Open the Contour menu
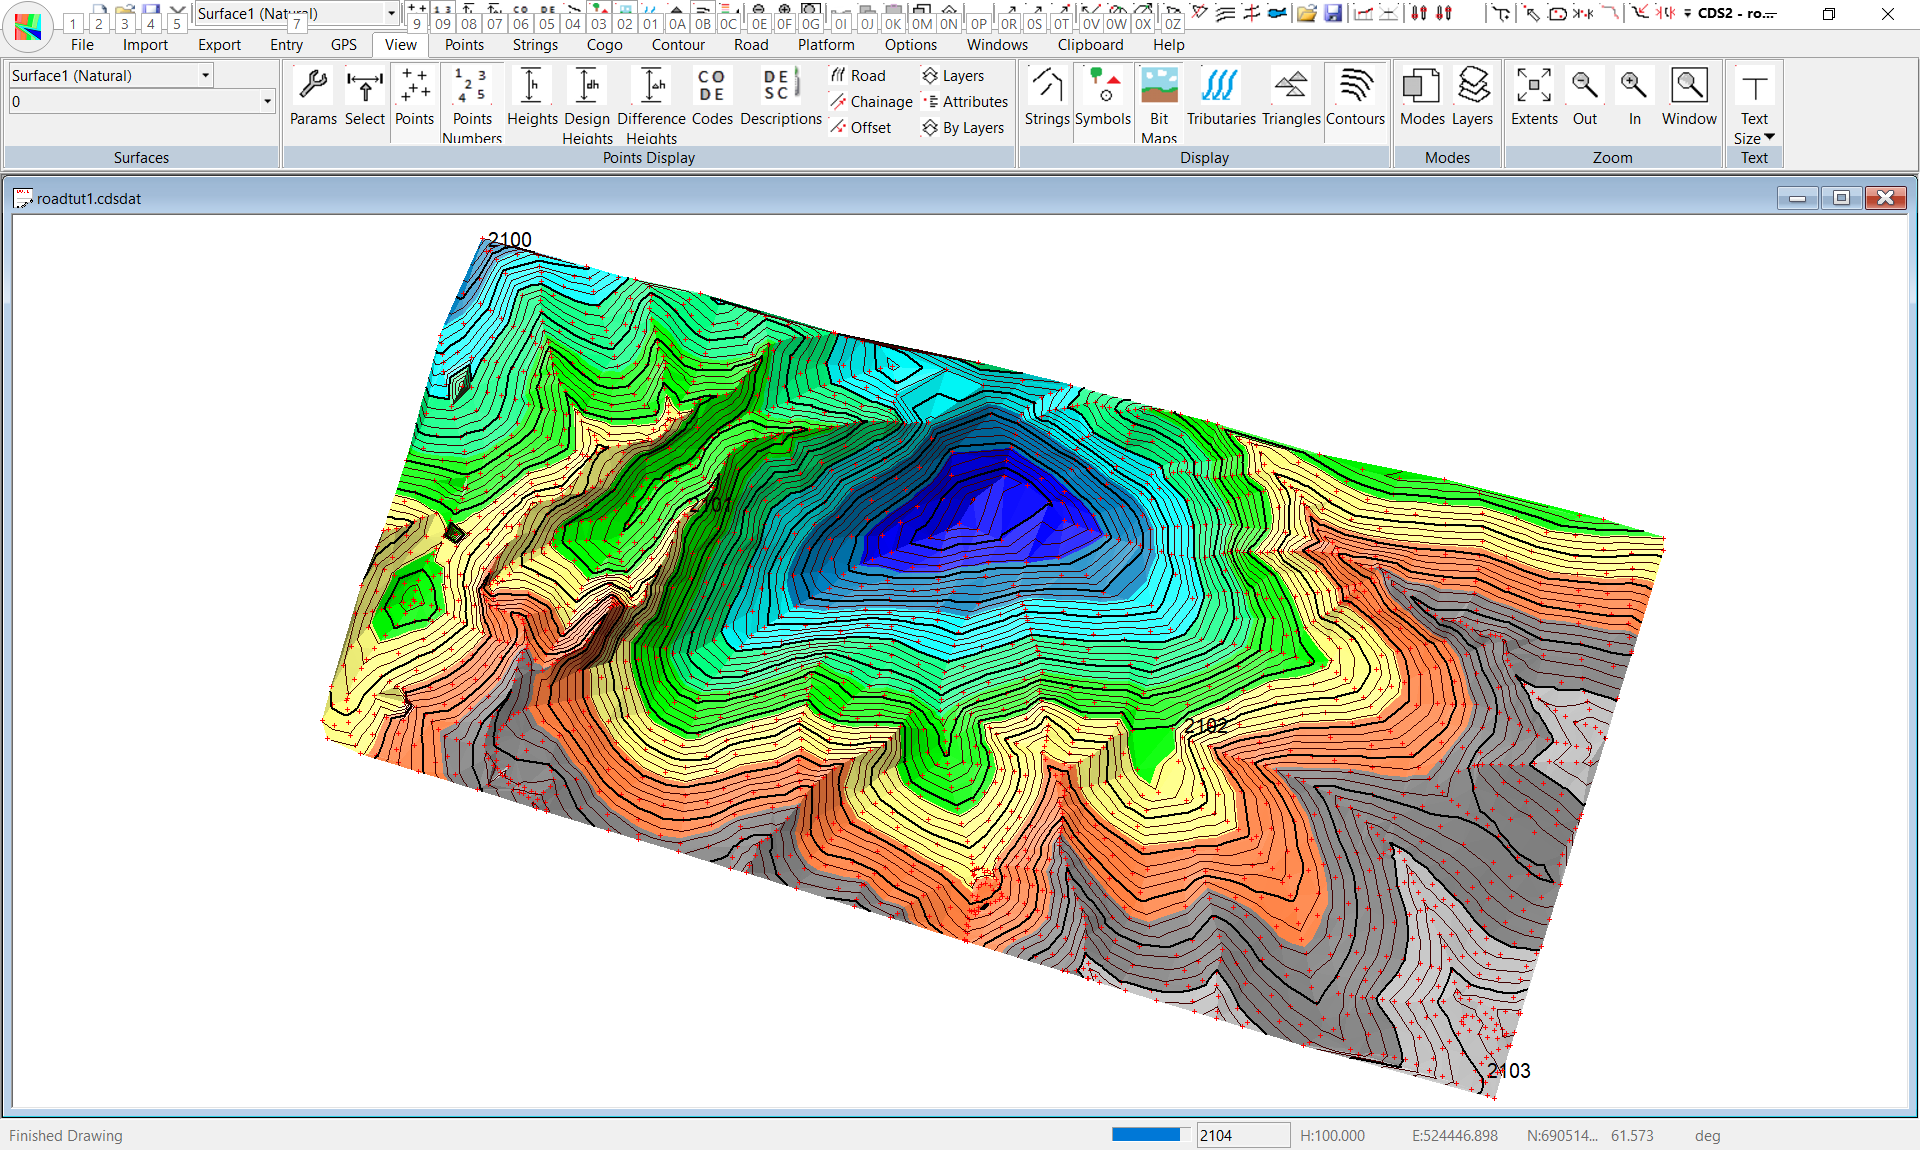The image size is (1920, 1150). (x=678, y=45)
